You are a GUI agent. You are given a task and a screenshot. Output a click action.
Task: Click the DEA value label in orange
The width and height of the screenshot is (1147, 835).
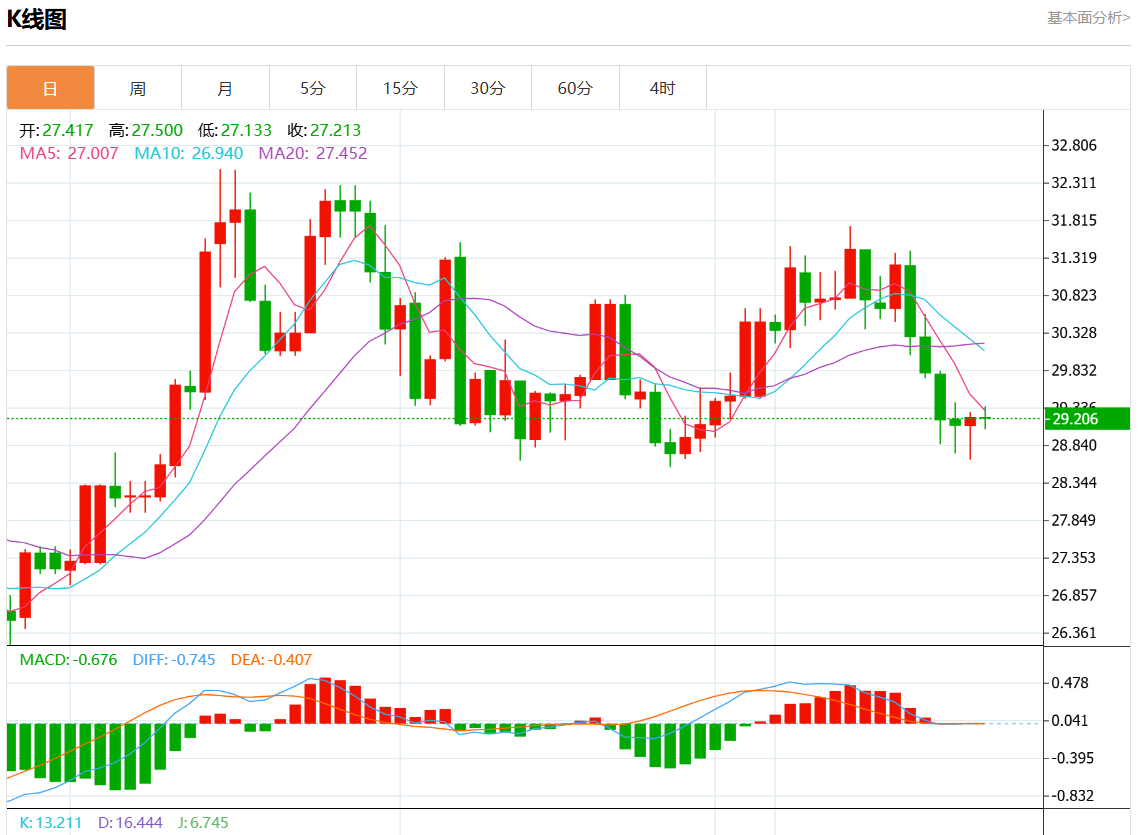point(271,660)
